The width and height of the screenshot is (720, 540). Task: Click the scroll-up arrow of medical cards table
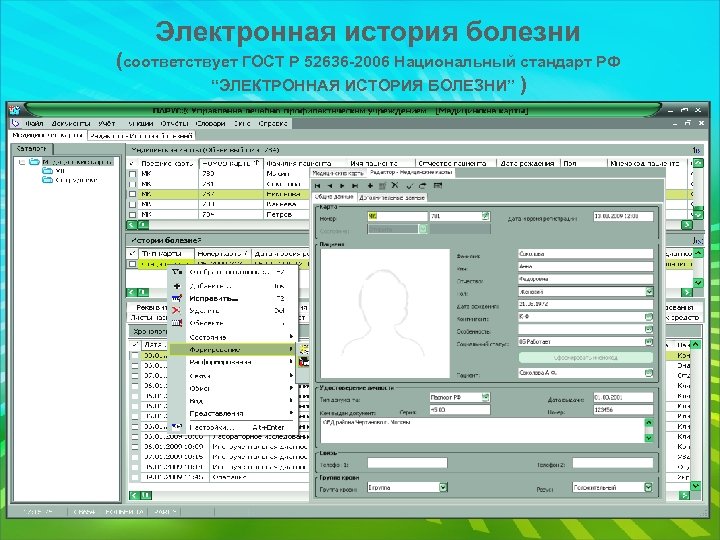[x=698, y=163]
